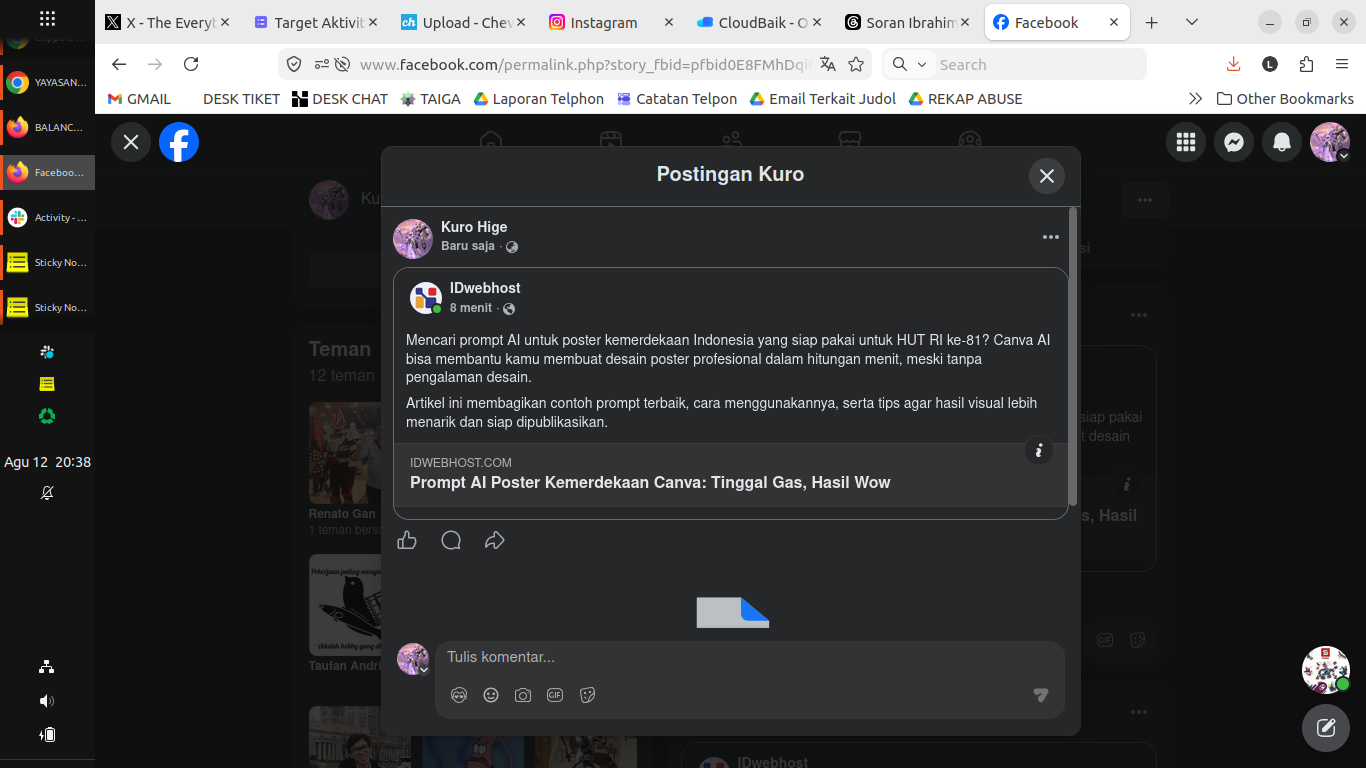This screenshot has width=1366, height=768.
Task: Switch commenting profile via avatar chevron
Action: tap(424, 670)
